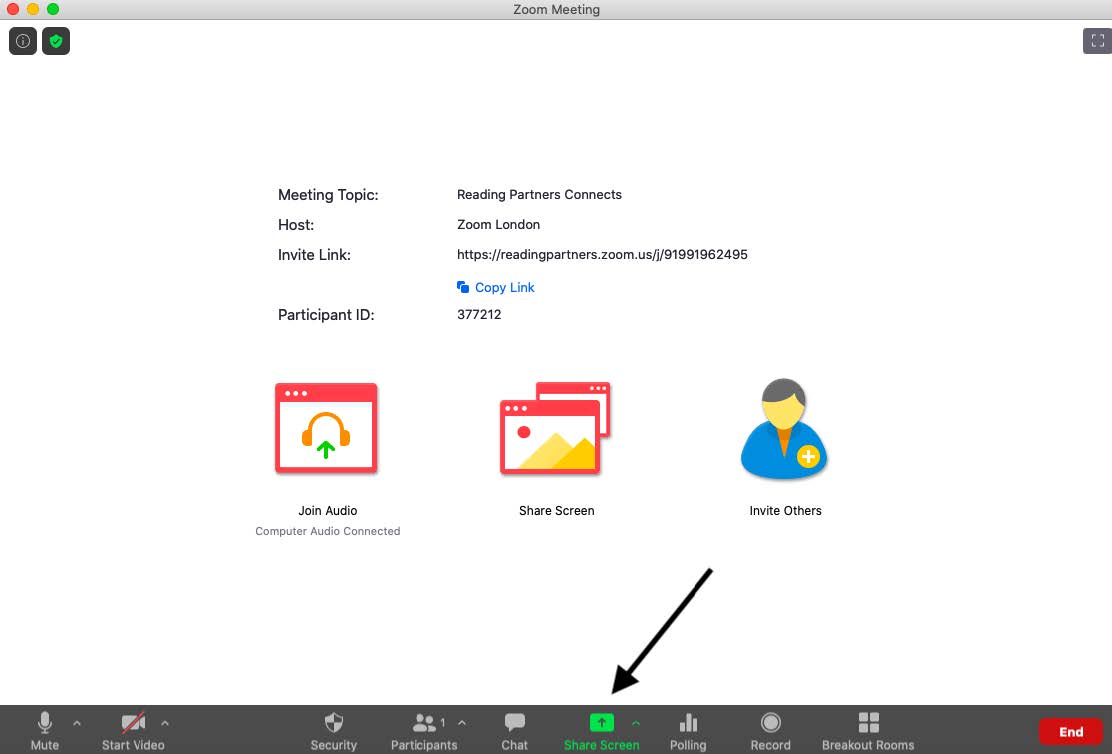Viewport: 1112px width, 754px height.
Task: Open the Security menu
Action: click(333, 731)
